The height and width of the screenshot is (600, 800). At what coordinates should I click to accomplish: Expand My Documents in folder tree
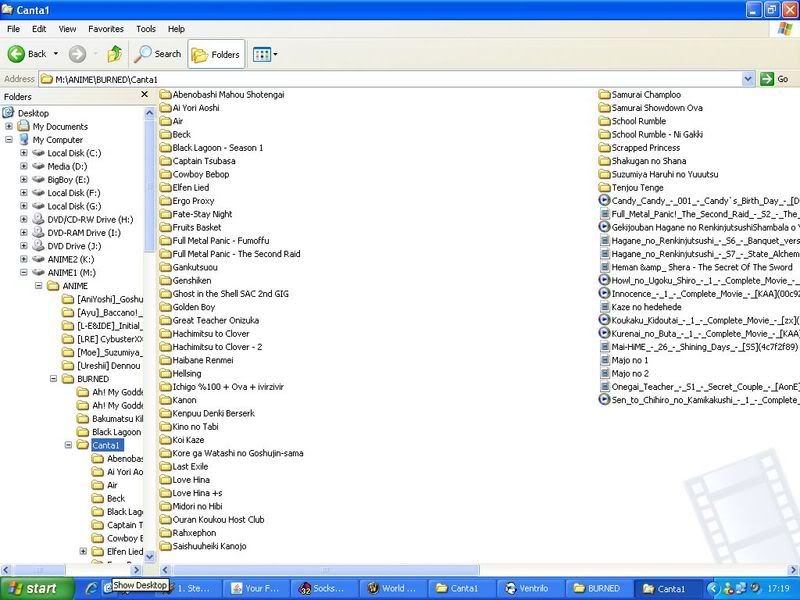(9, 126)
